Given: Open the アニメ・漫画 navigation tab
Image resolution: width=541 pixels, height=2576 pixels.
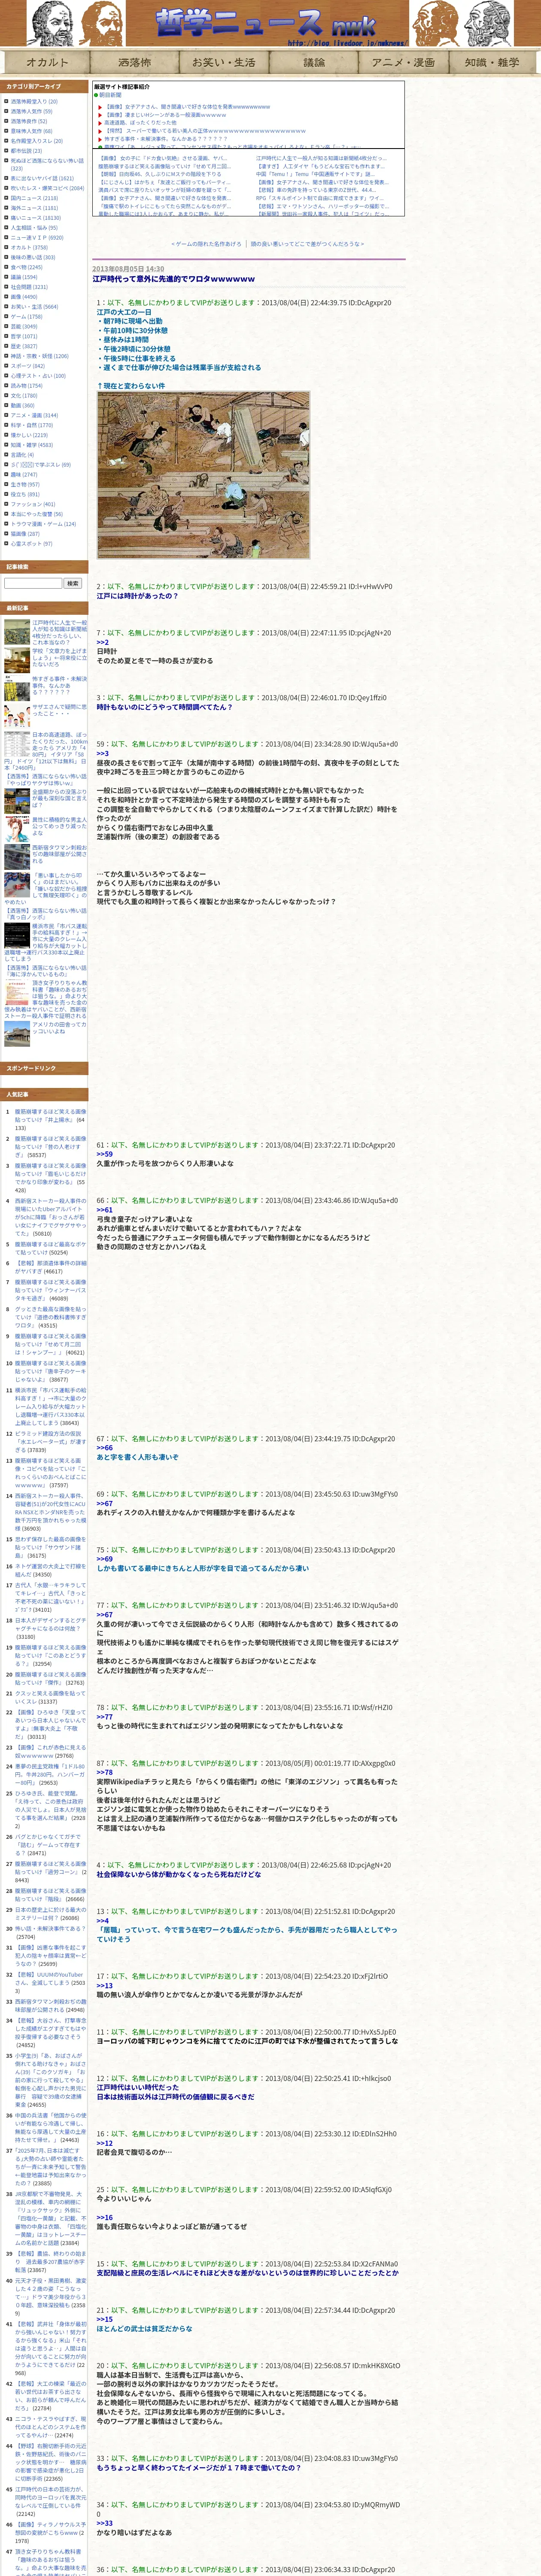Looking at the screenshot, I should [x=403, y=62].
